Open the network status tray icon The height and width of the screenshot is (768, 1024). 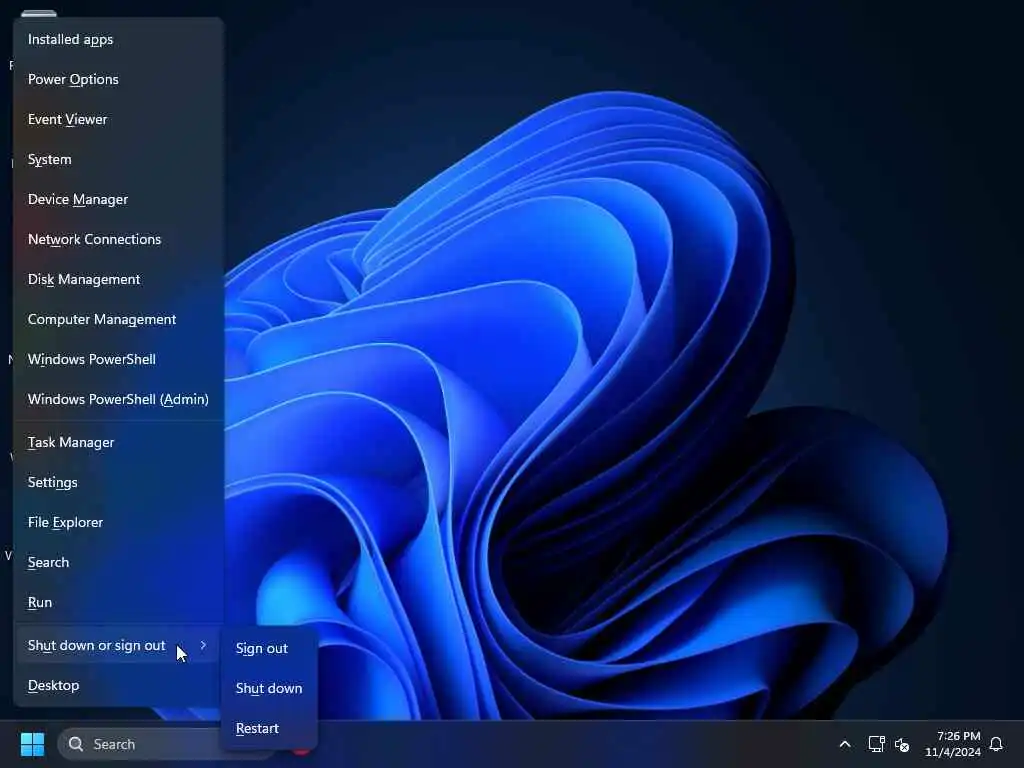(876, 744)
